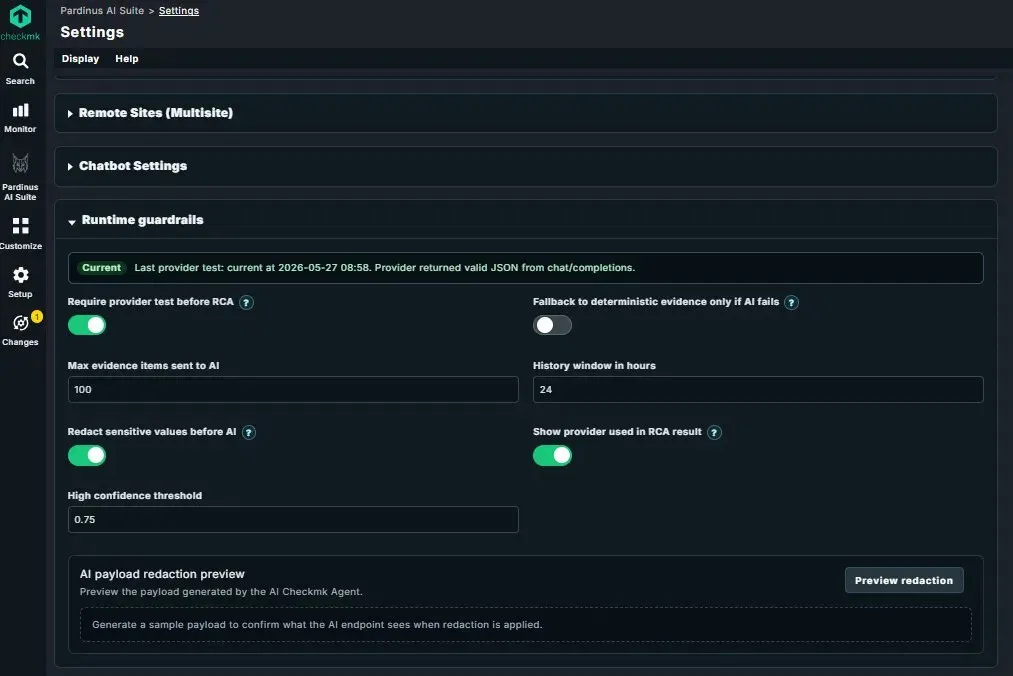
Task: Show help for Show provider used in RCA result
Action: click(714, 433)
